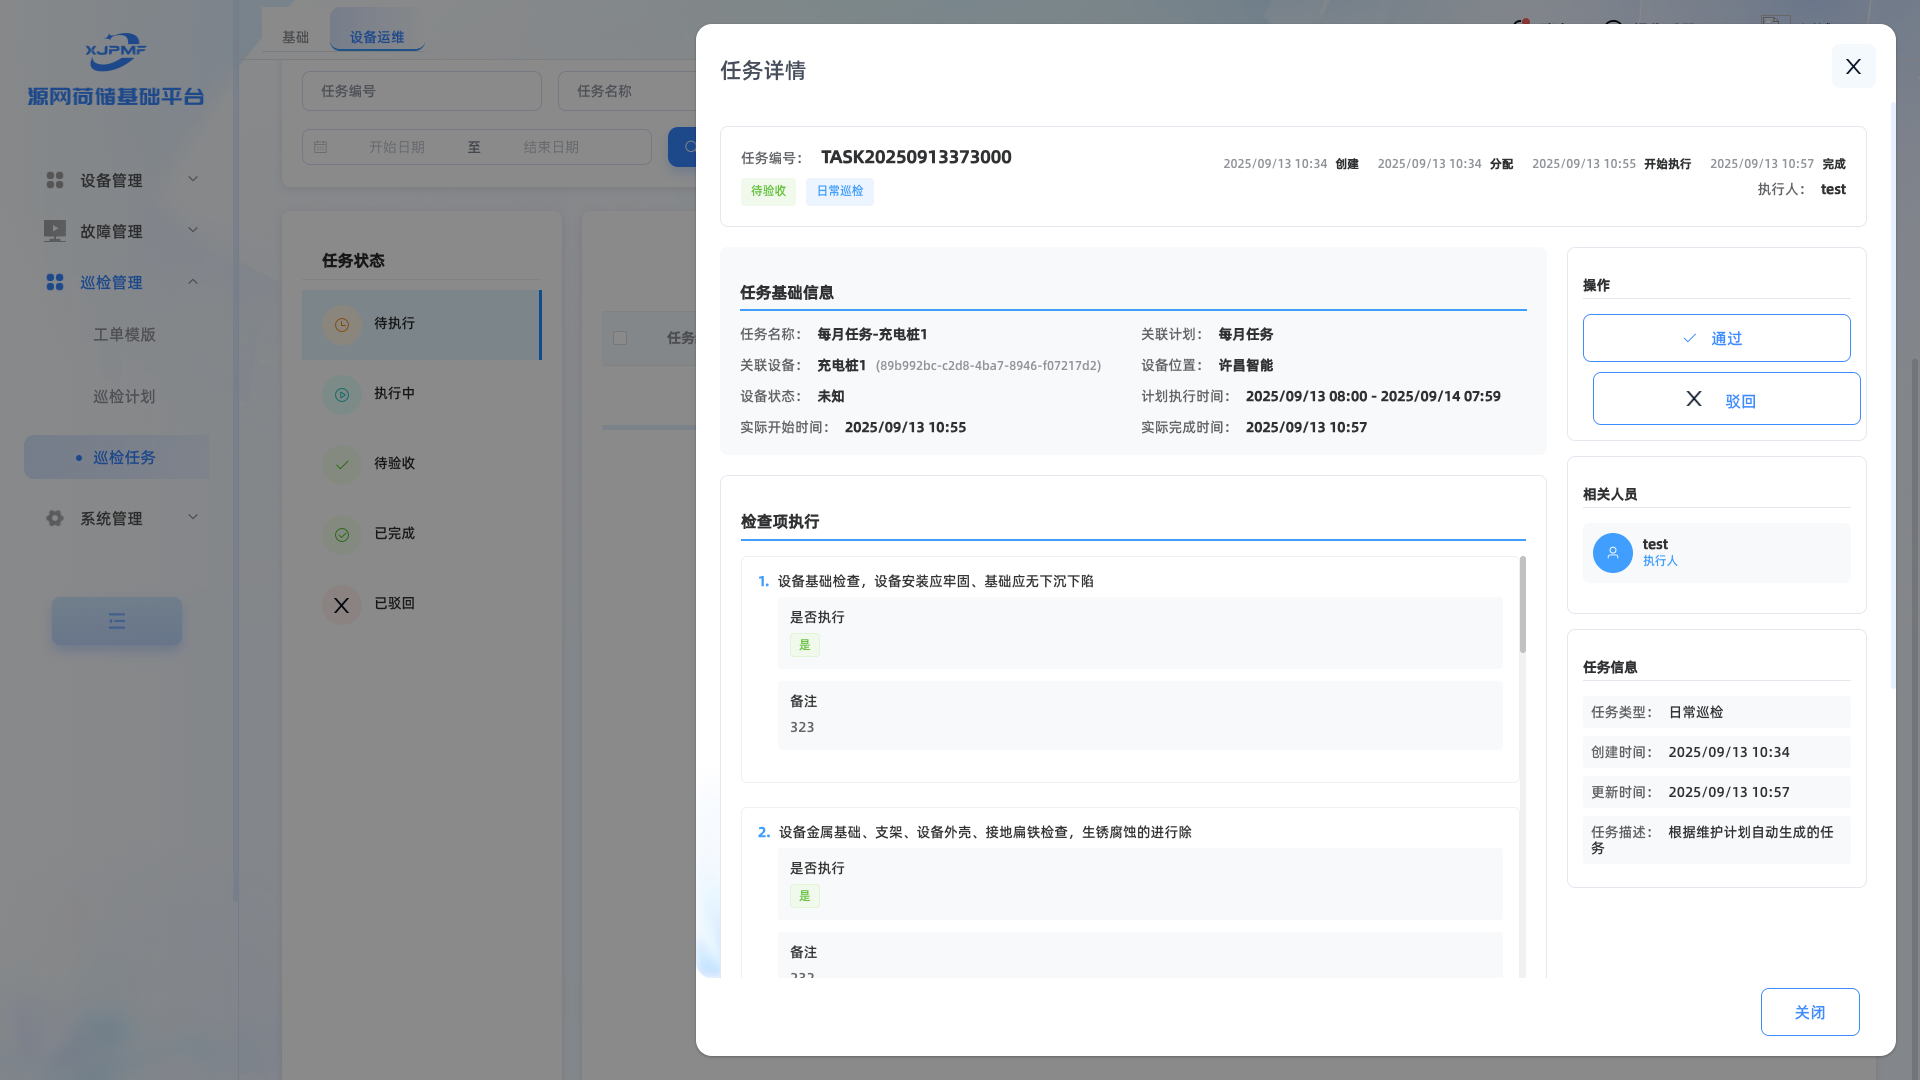
Task: Expand the 故障管理 menu chevron
Action: tap(193, 230)
